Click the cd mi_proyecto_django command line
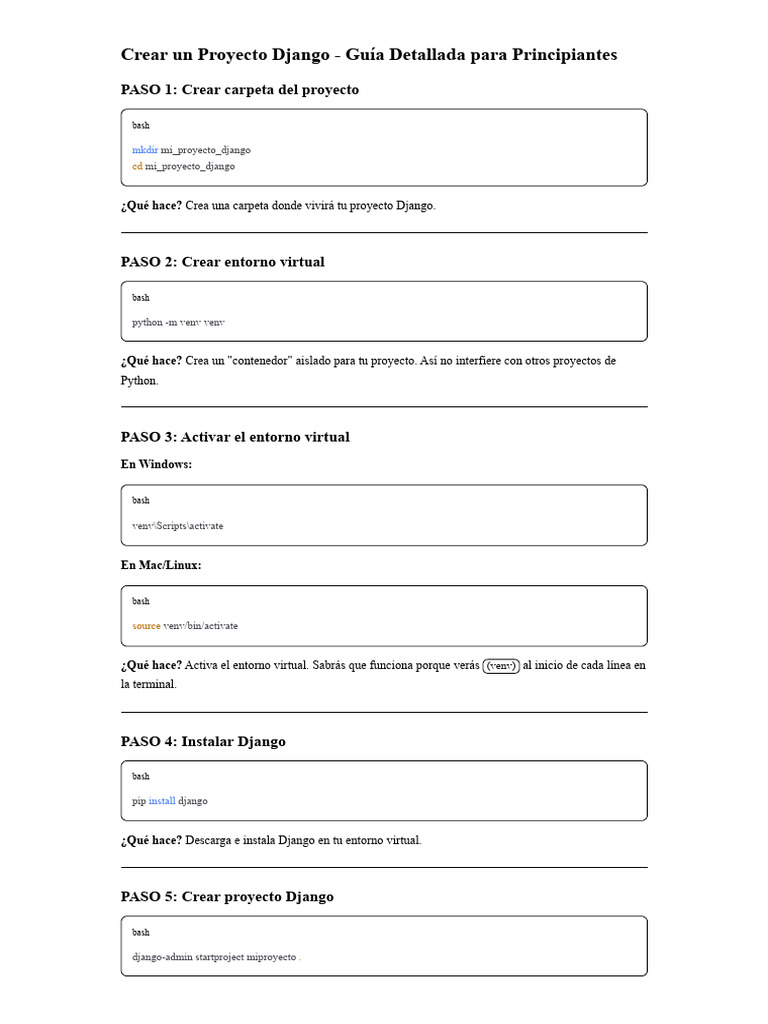This screenshot has width=768, height=1024. point(183,166)
